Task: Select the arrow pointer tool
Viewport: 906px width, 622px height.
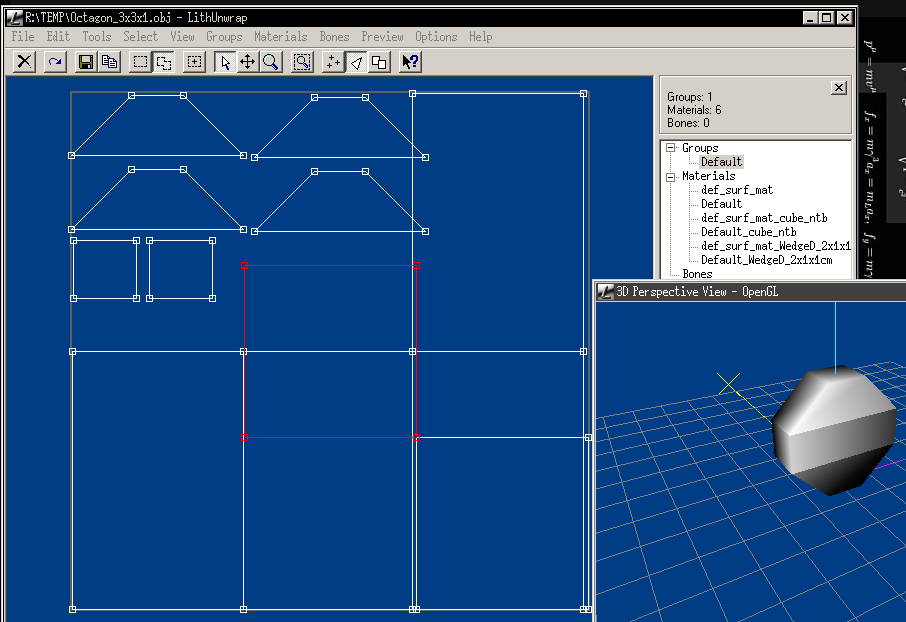Action: coord(225,62)
